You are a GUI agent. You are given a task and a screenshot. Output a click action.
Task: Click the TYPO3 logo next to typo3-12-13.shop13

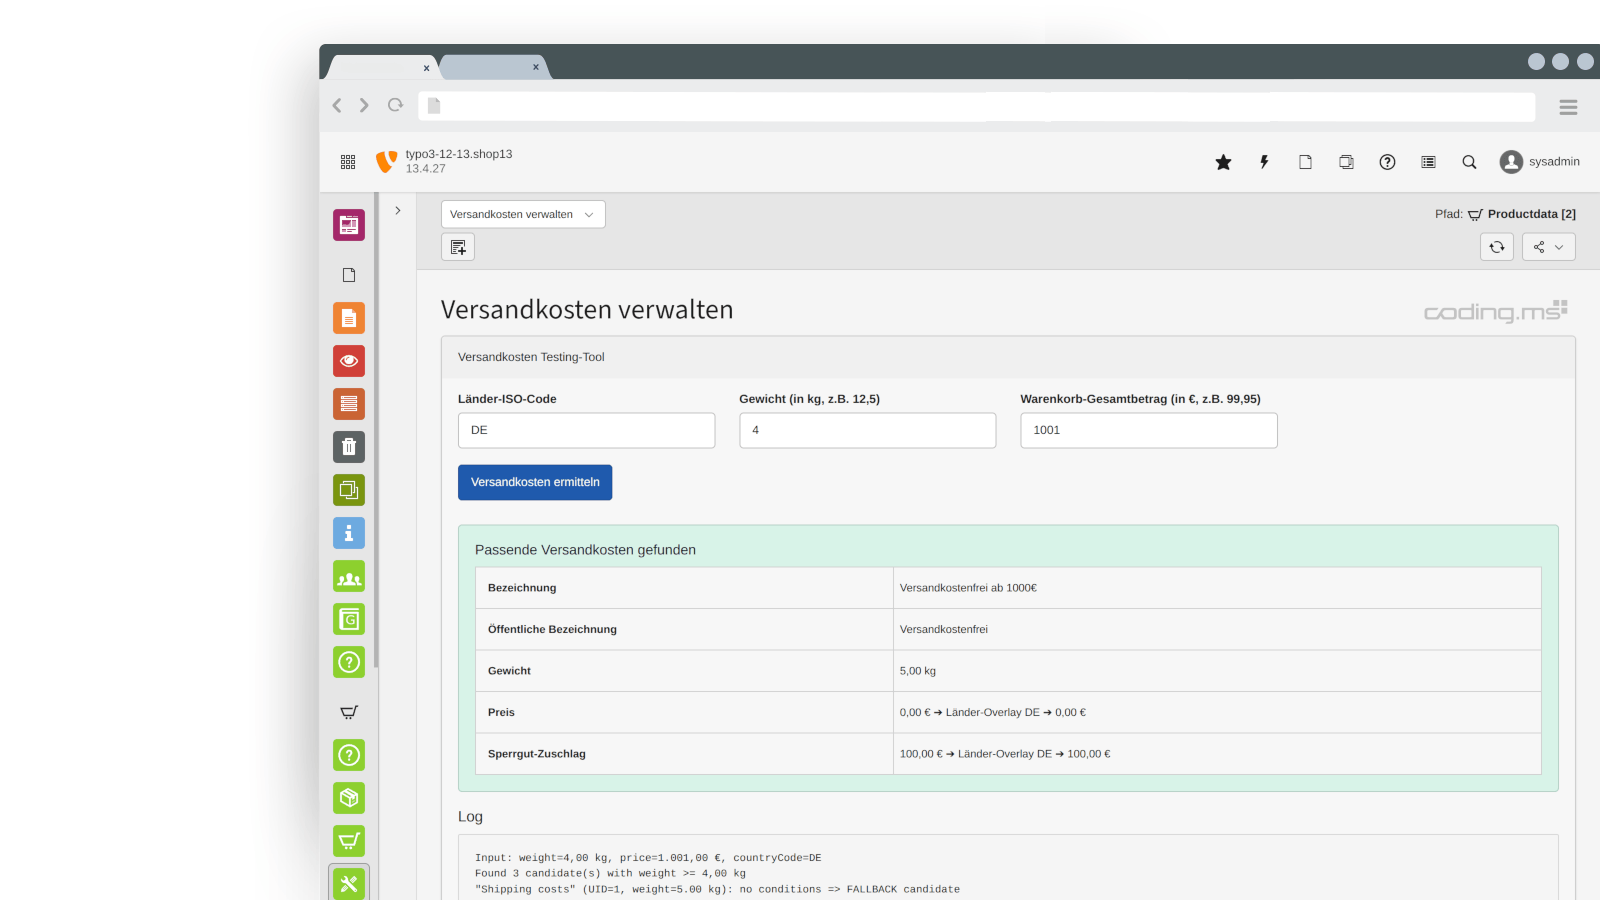pos(386,161)
